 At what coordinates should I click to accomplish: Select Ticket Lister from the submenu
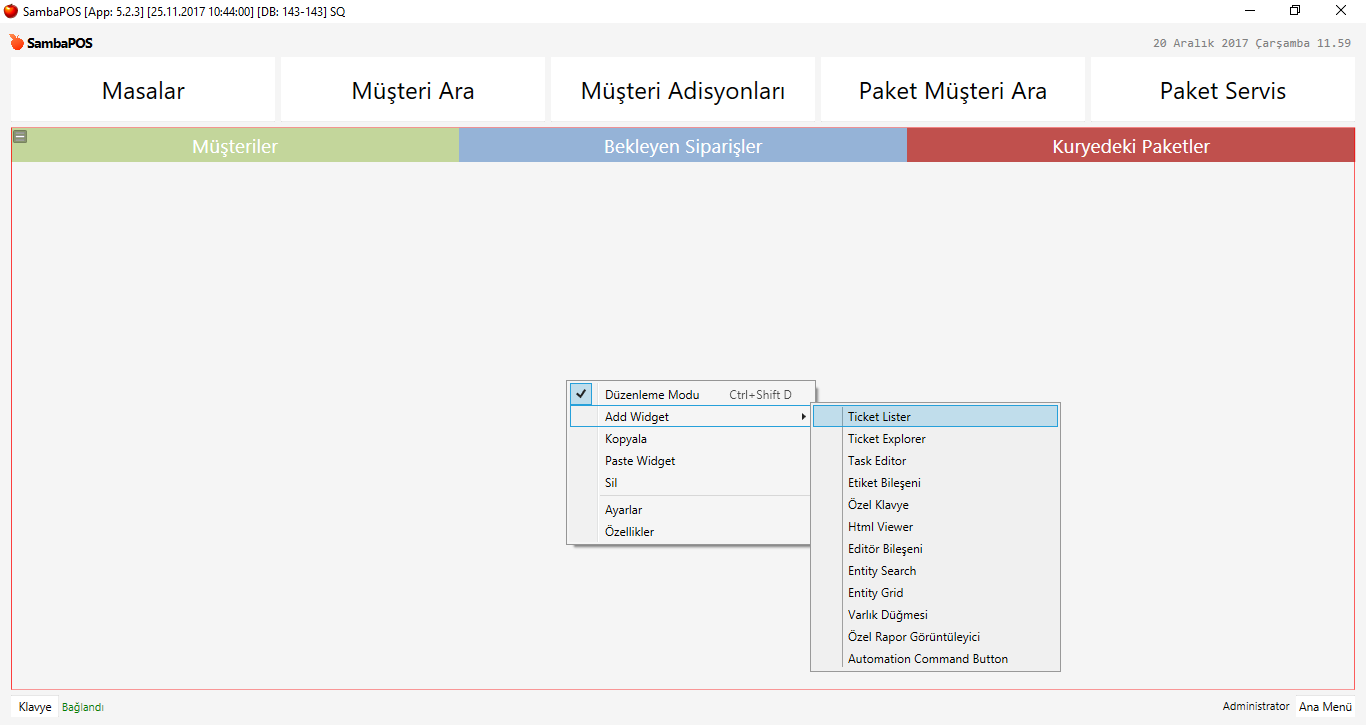[x=879, y=417]
